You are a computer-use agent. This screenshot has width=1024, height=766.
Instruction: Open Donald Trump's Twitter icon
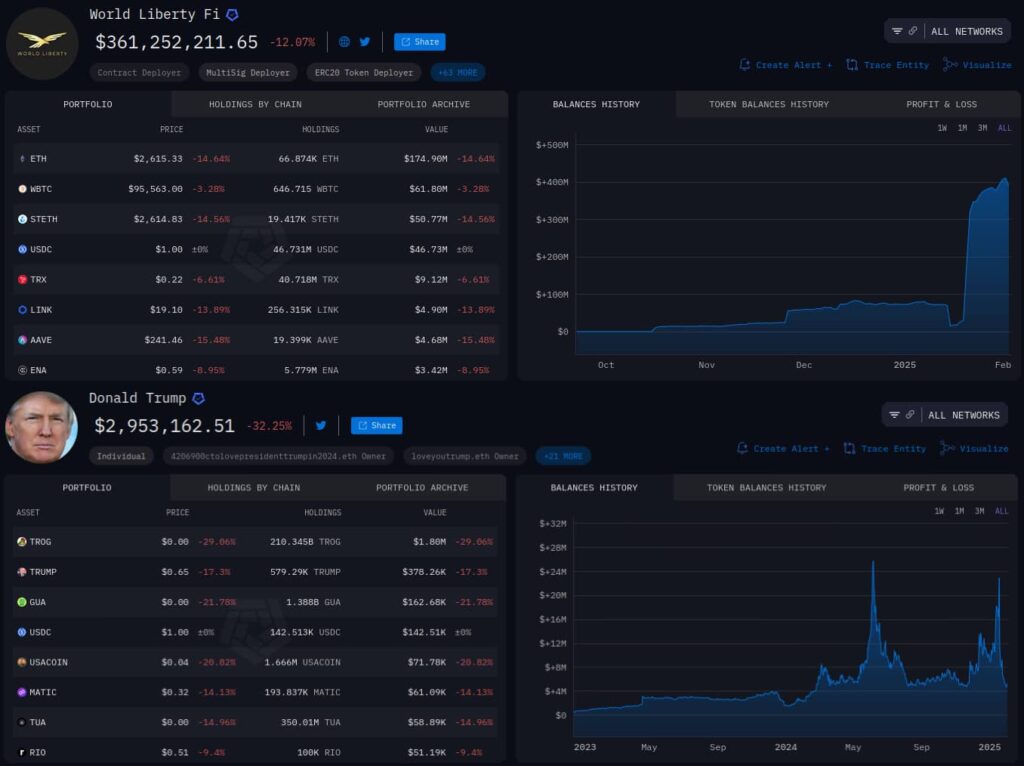[x=321, y=425]
